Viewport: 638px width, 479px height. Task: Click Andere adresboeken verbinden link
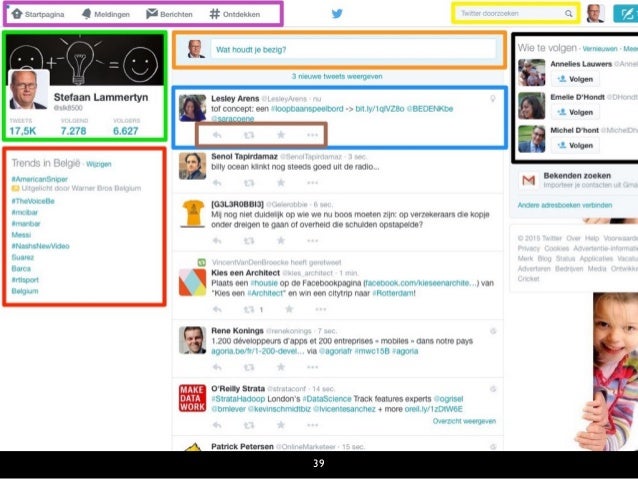565,205
